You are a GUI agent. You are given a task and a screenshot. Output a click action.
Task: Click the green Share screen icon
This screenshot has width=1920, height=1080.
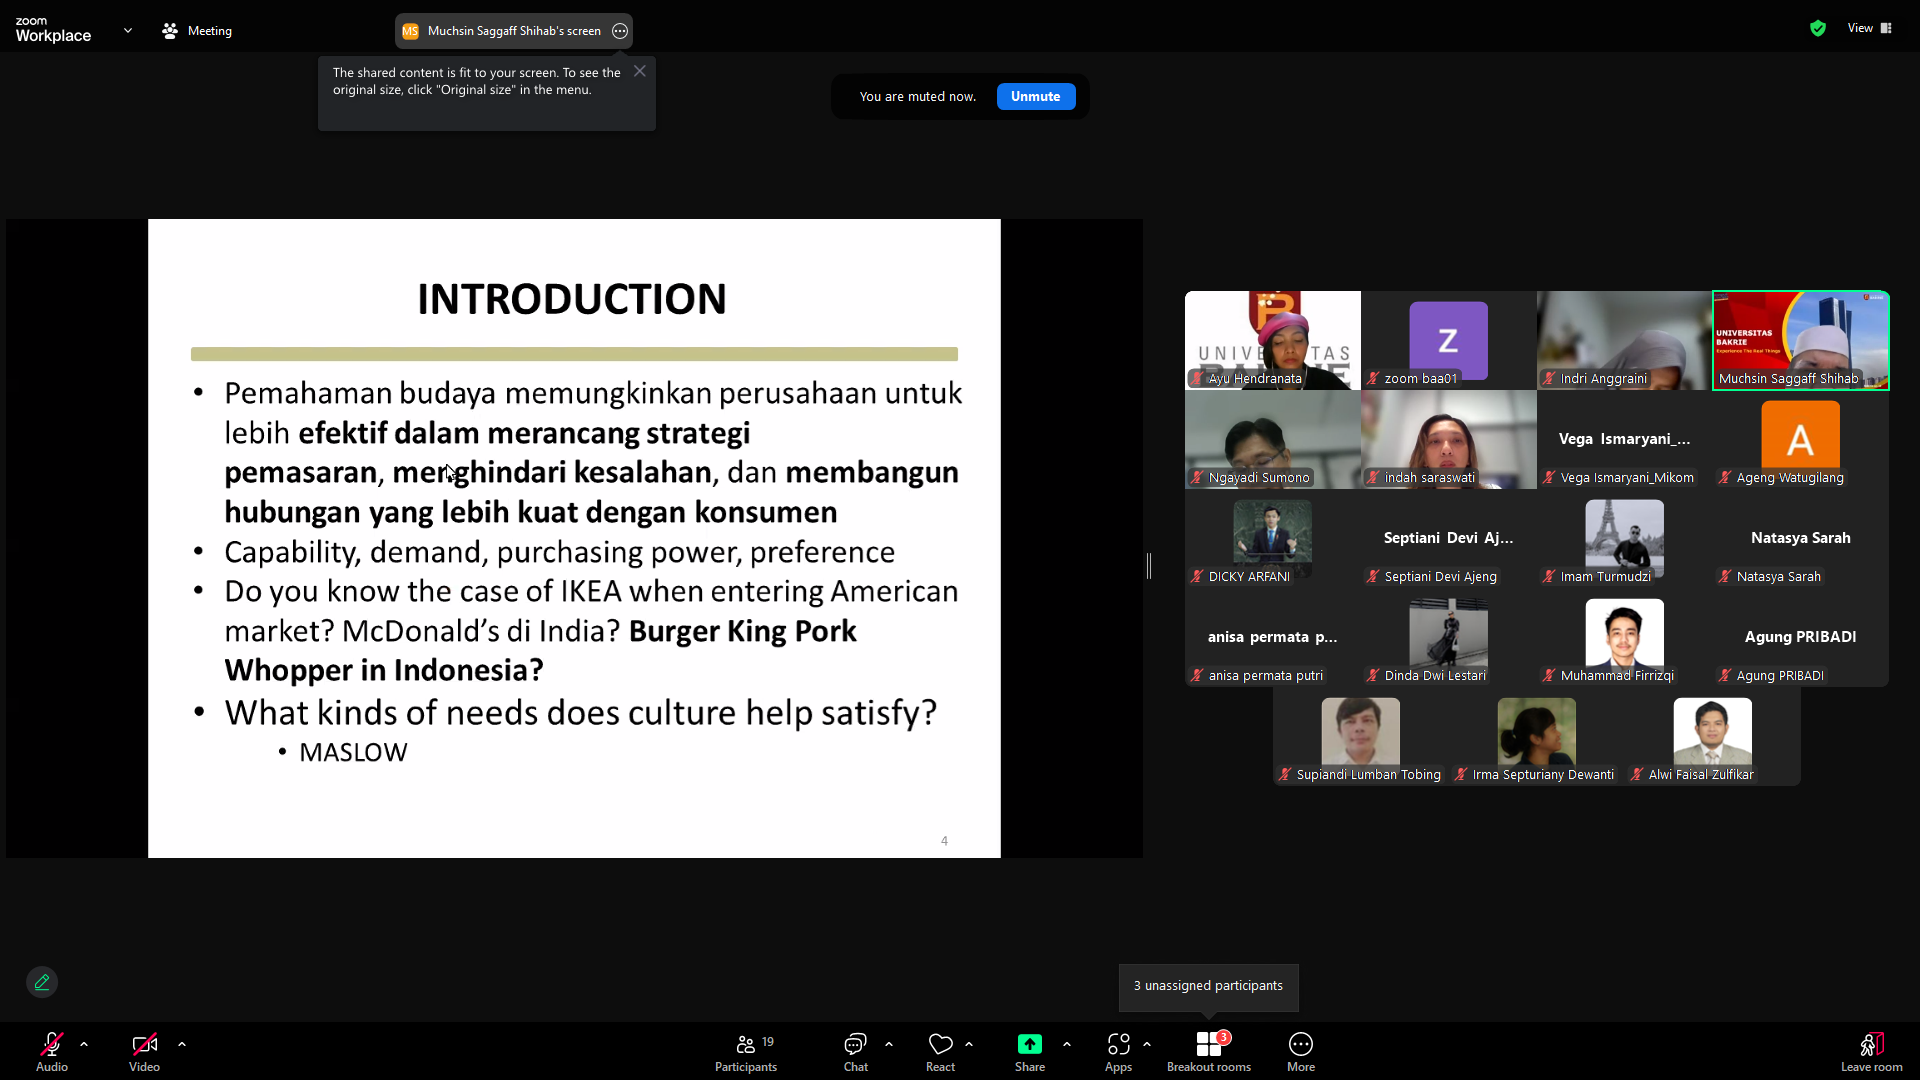click(1030, 1044)
